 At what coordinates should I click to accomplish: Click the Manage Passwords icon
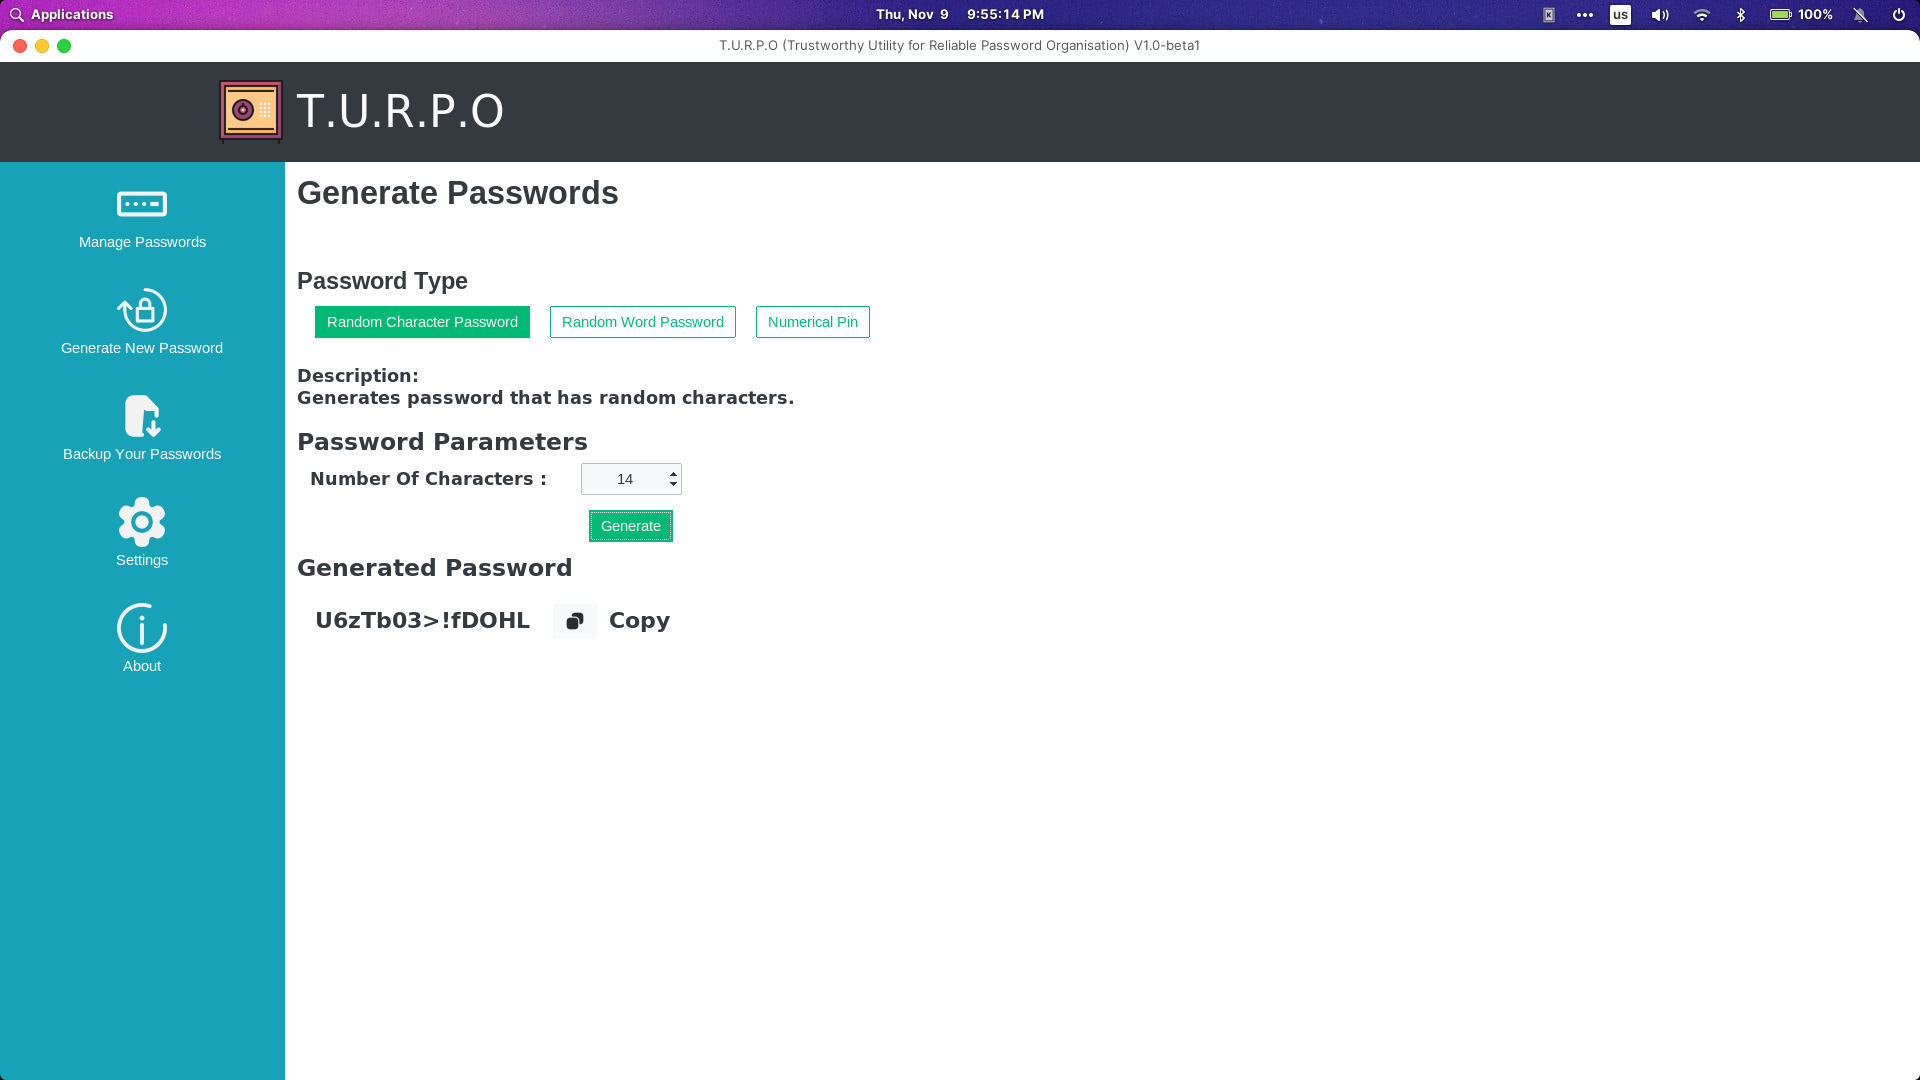(x=142, y=203)
